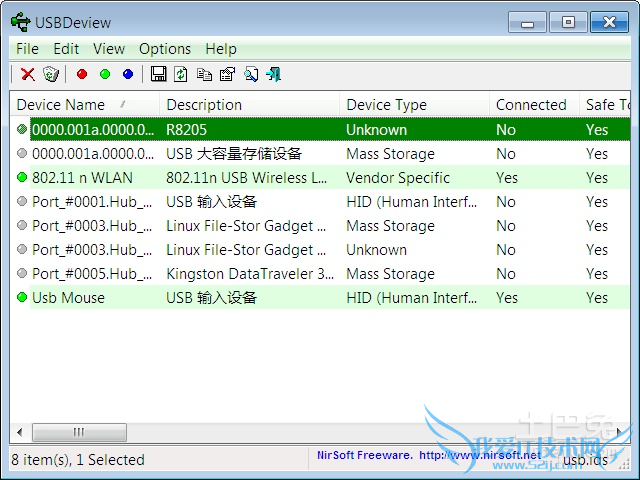This screenshot has width=640, height=480.
Task: Select the Port_#0001.Hub_ device row
Action: click(322, 202)
